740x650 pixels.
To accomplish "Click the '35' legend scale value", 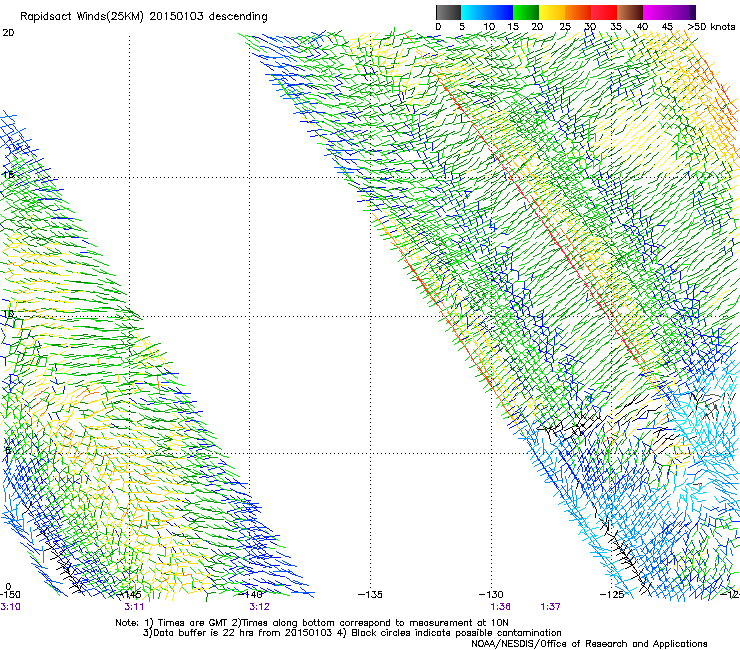I will pos(616,27).
